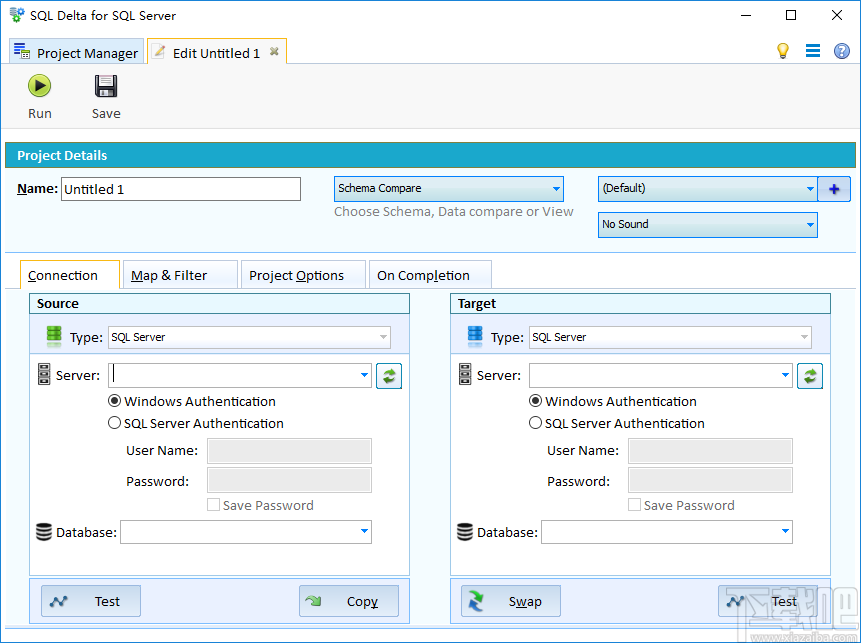Enable Save Password for Target
The image size is (861, 643).
pos(634,505)
